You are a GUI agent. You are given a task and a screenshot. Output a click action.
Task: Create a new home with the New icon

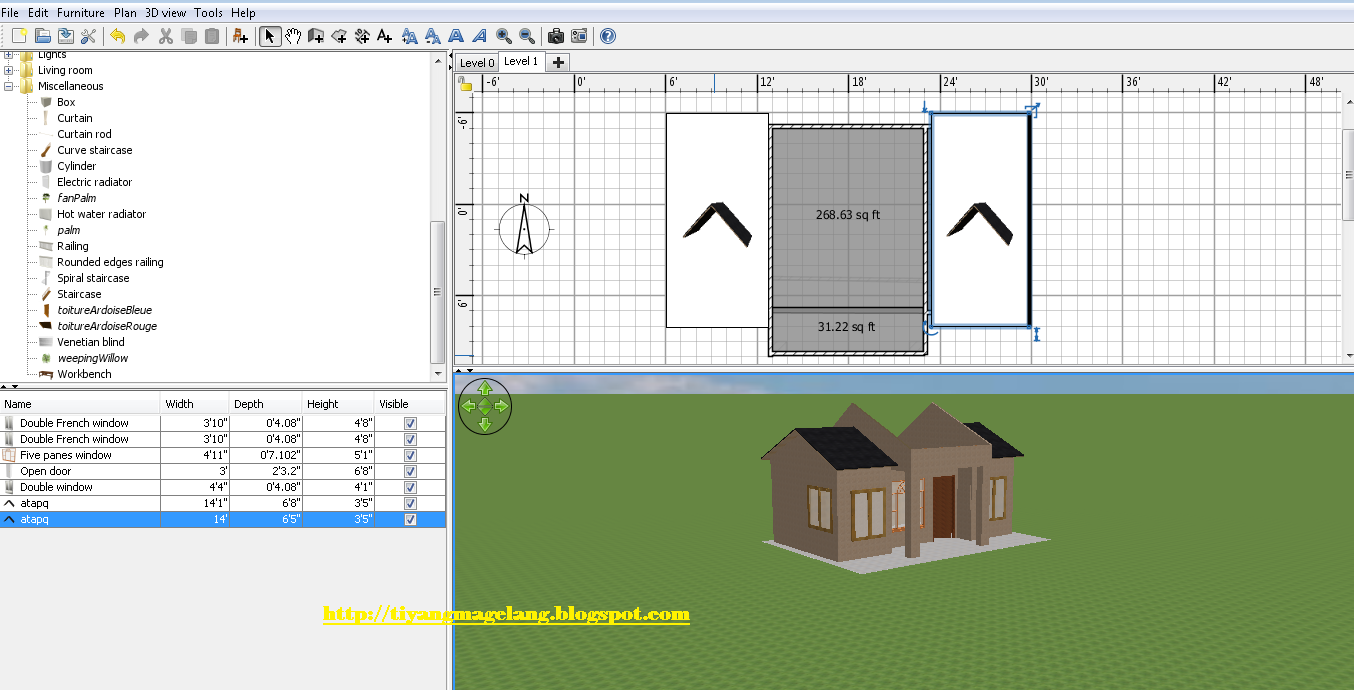(18, 36)
